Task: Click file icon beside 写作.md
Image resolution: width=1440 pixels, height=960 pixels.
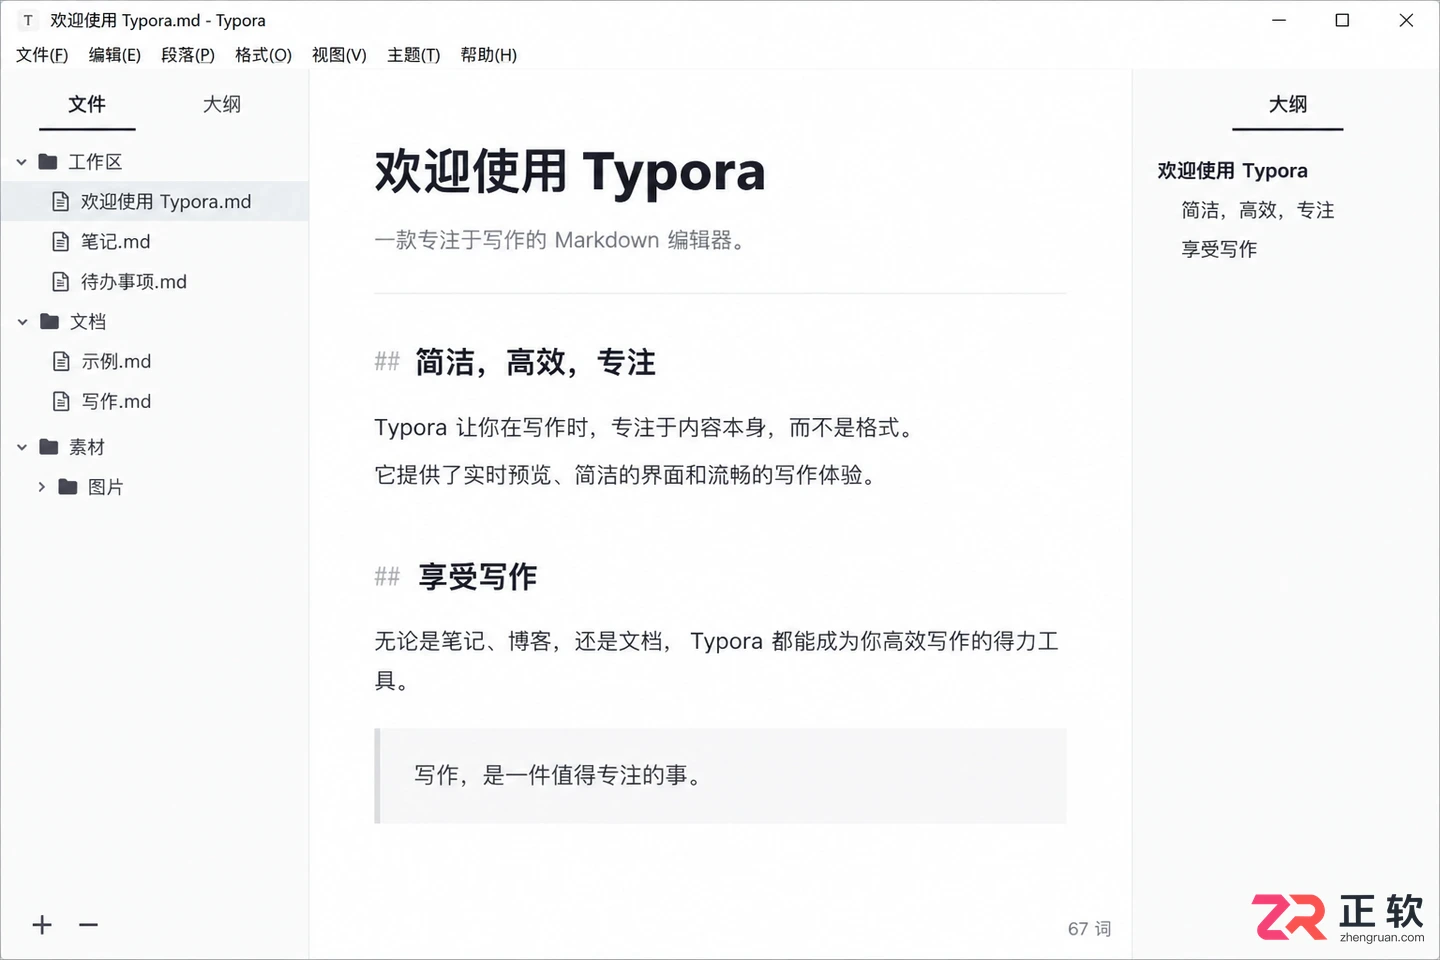Action: [x=61, y=402]
